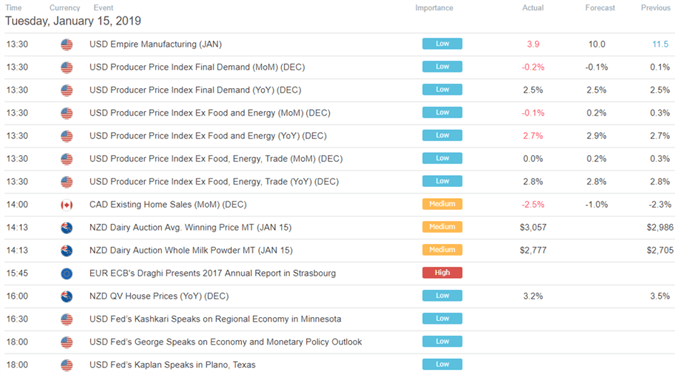The height and width of the screenshot is (375, 680).
Task: Click the New Zealand flag for QV House Prices
Action: [66, 297]
